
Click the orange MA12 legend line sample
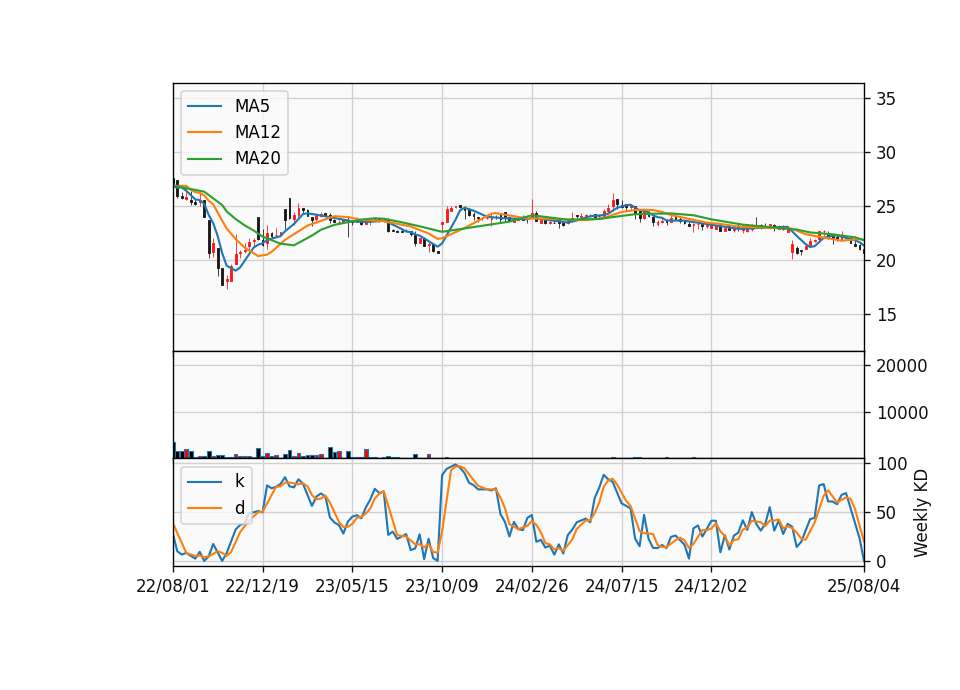(204, 132)
